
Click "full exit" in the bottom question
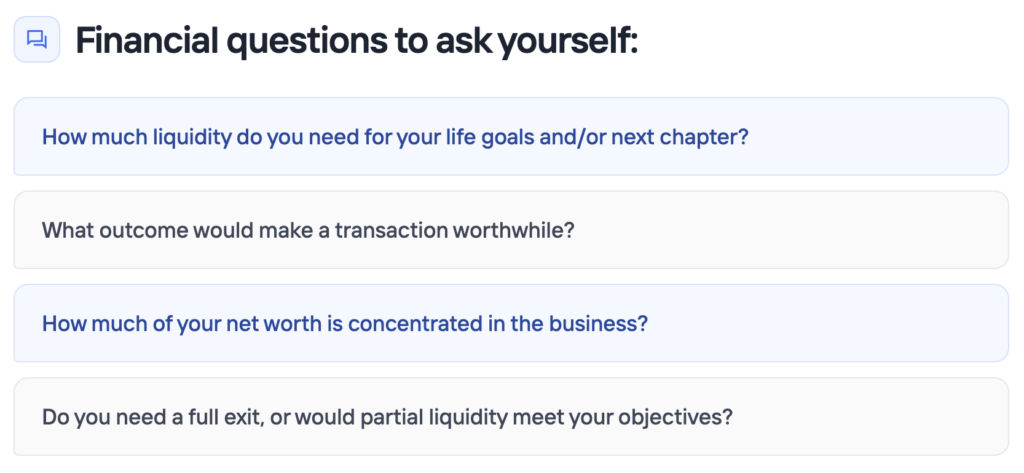pyautogui.click(x=223, y=417)
